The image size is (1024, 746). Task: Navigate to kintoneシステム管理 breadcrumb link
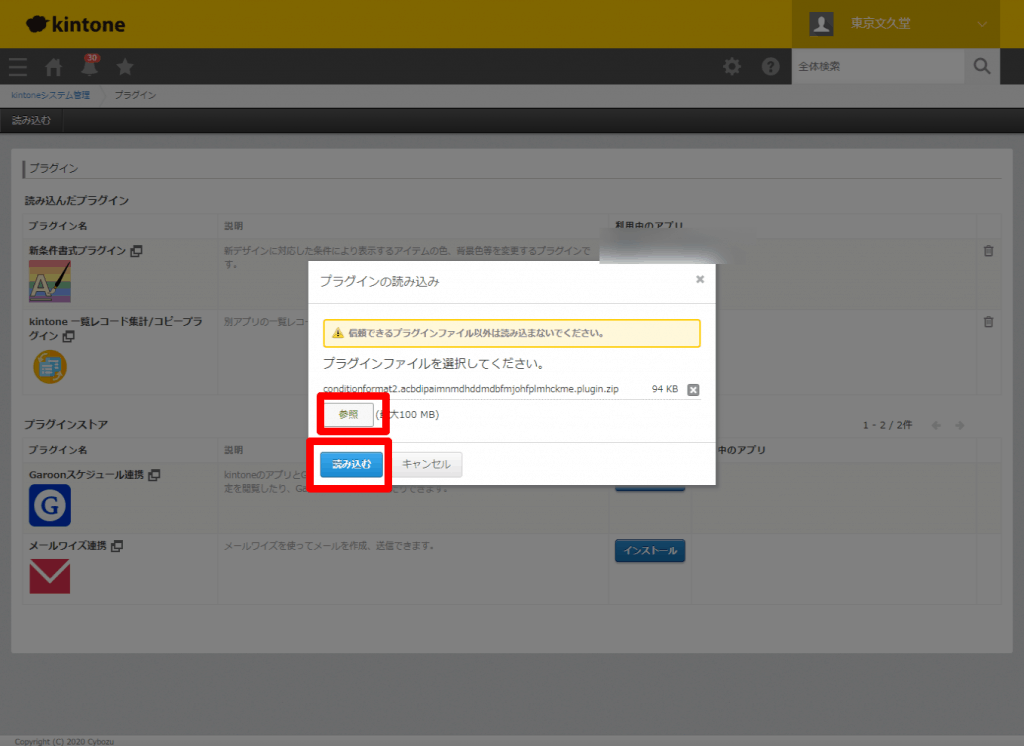point(50,95)
